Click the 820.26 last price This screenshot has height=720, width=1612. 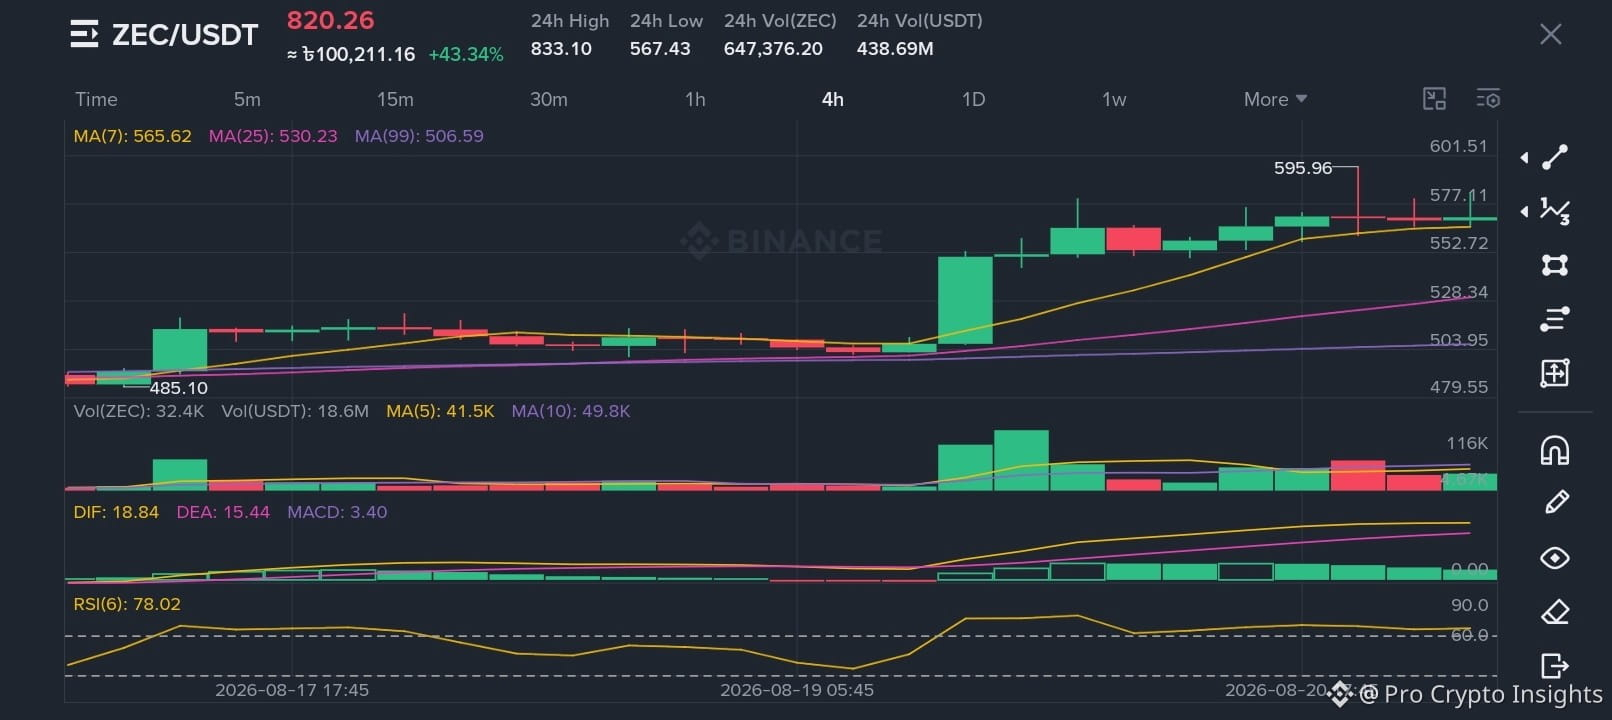tap(330, 20)
